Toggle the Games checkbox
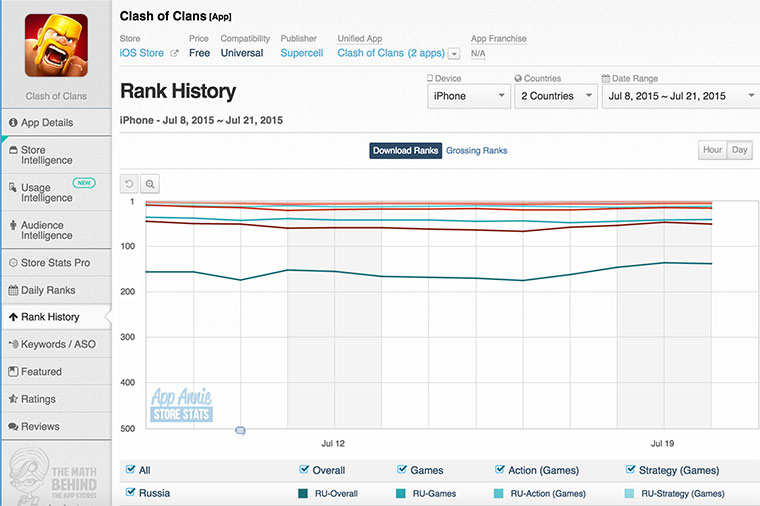The height and width of the screenshot is (506, 760). pyautogui.click(x=402, y=469)
